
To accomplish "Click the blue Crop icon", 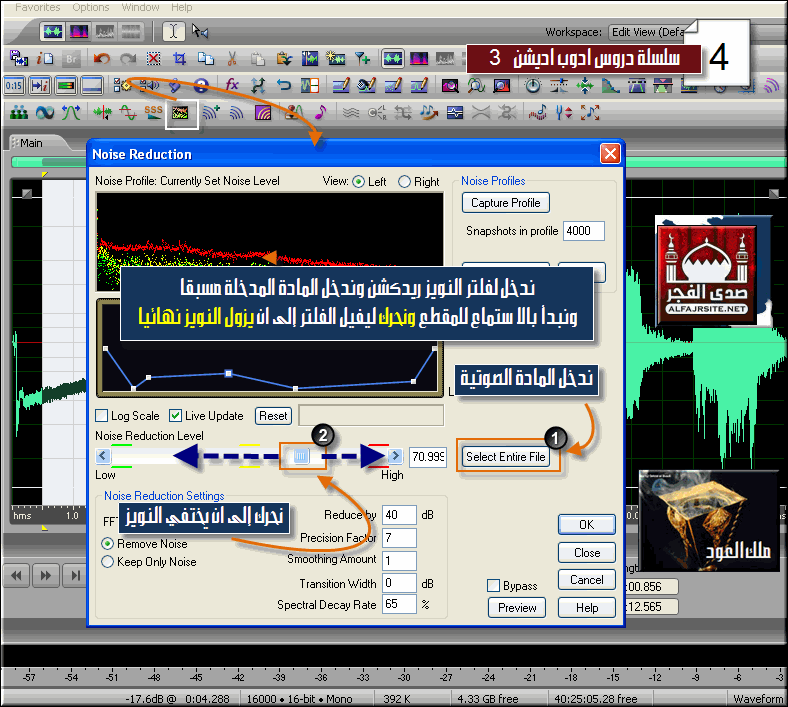I will point(179,59).
